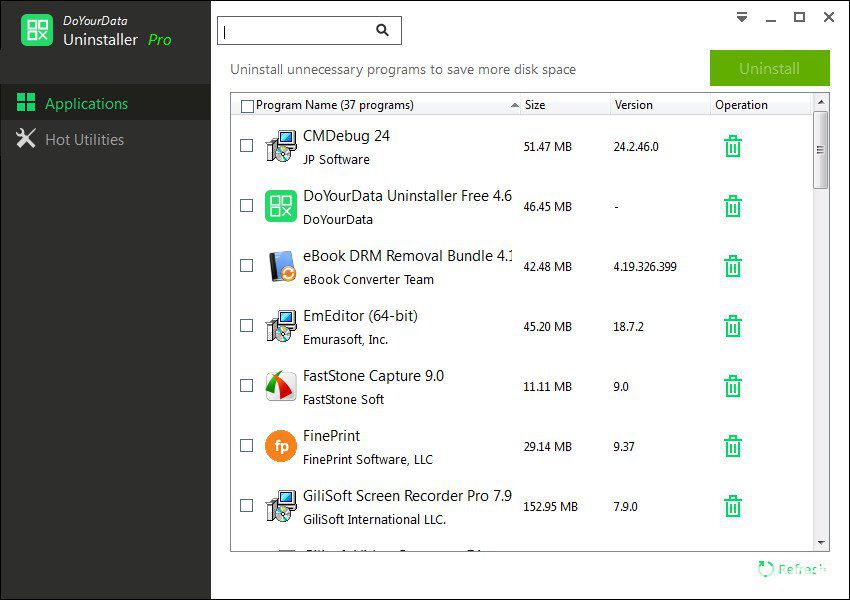Click the trash icon for GiliSoft Screen Recorder Pro
The image size is (850, 600).
(732, 506)
